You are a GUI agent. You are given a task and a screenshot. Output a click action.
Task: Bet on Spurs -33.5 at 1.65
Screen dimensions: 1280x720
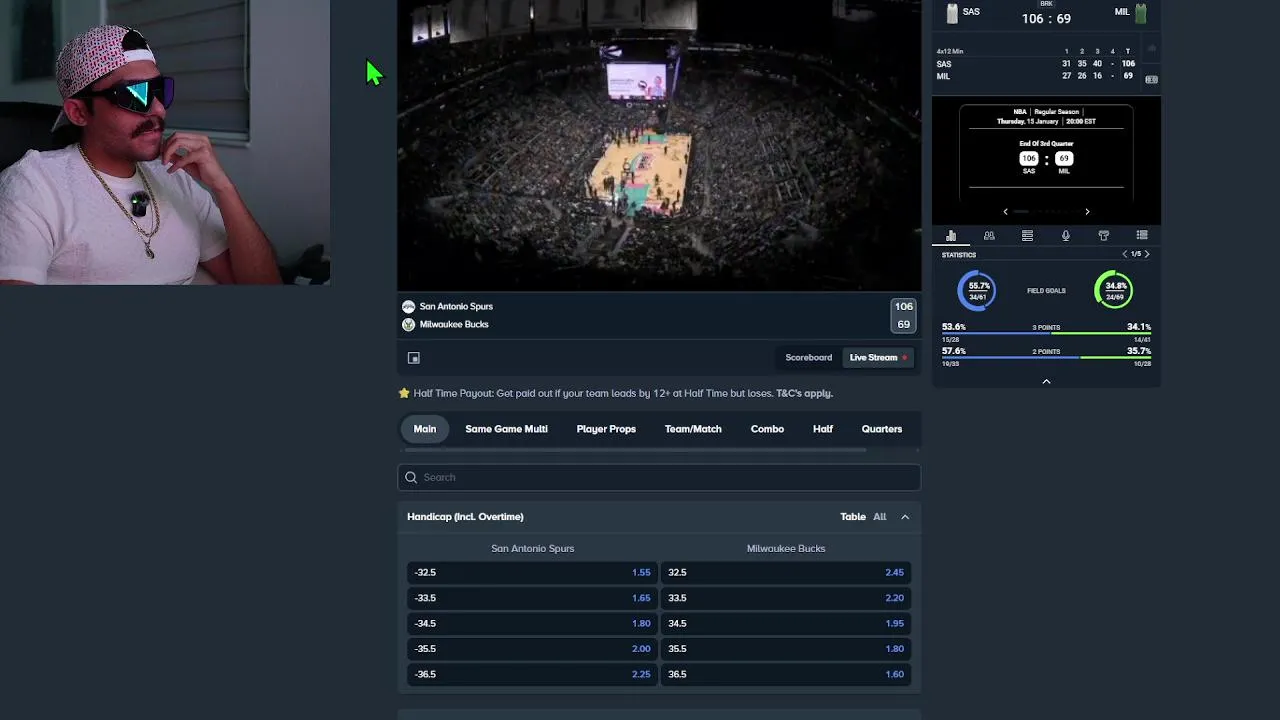coord(533,598)
